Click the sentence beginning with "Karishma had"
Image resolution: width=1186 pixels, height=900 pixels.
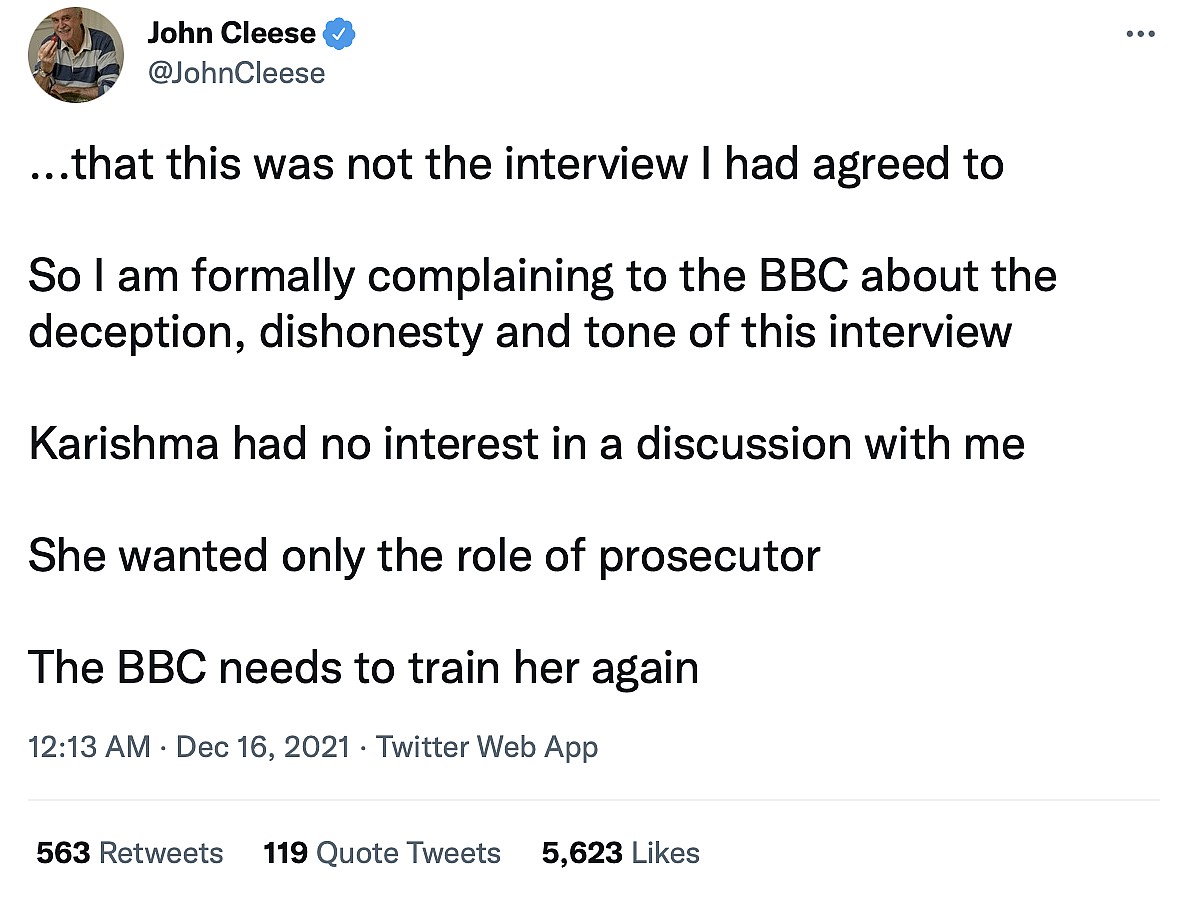click(x=526, y=444)
